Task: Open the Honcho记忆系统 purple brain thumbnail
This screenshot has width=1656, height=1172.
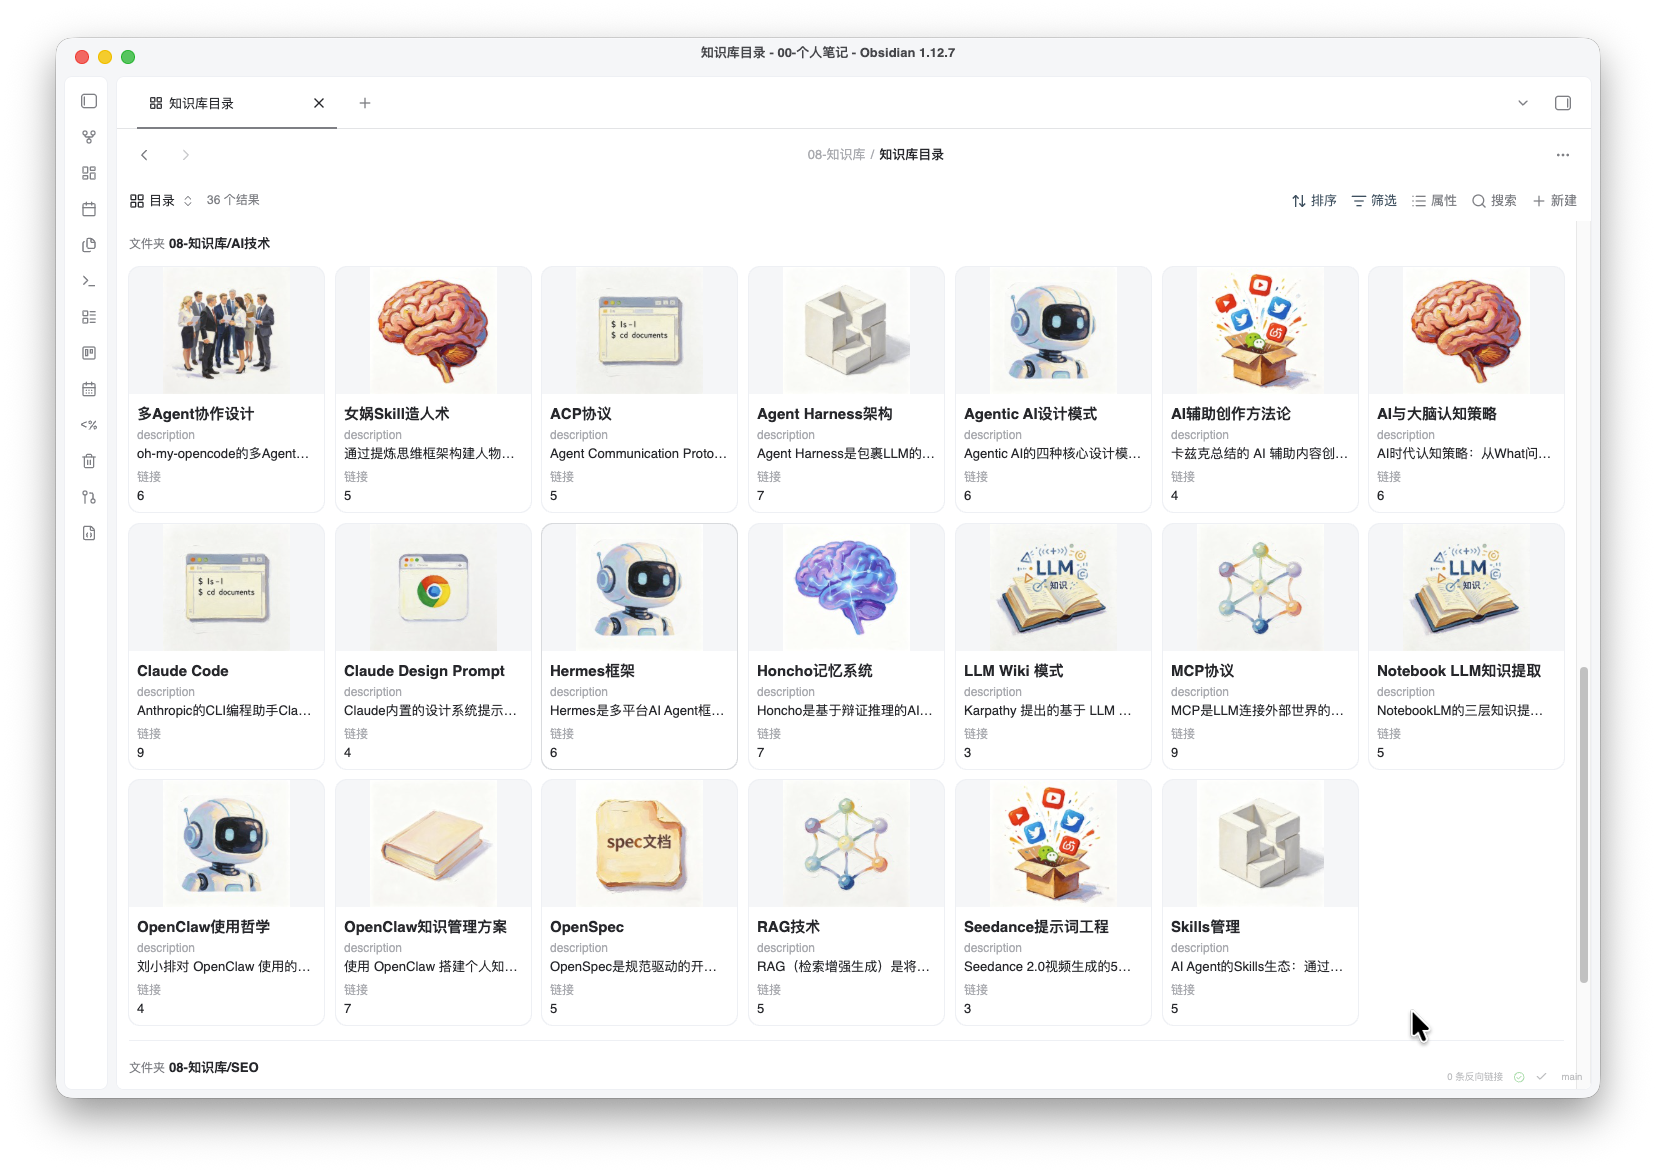Action: (846, 588)
